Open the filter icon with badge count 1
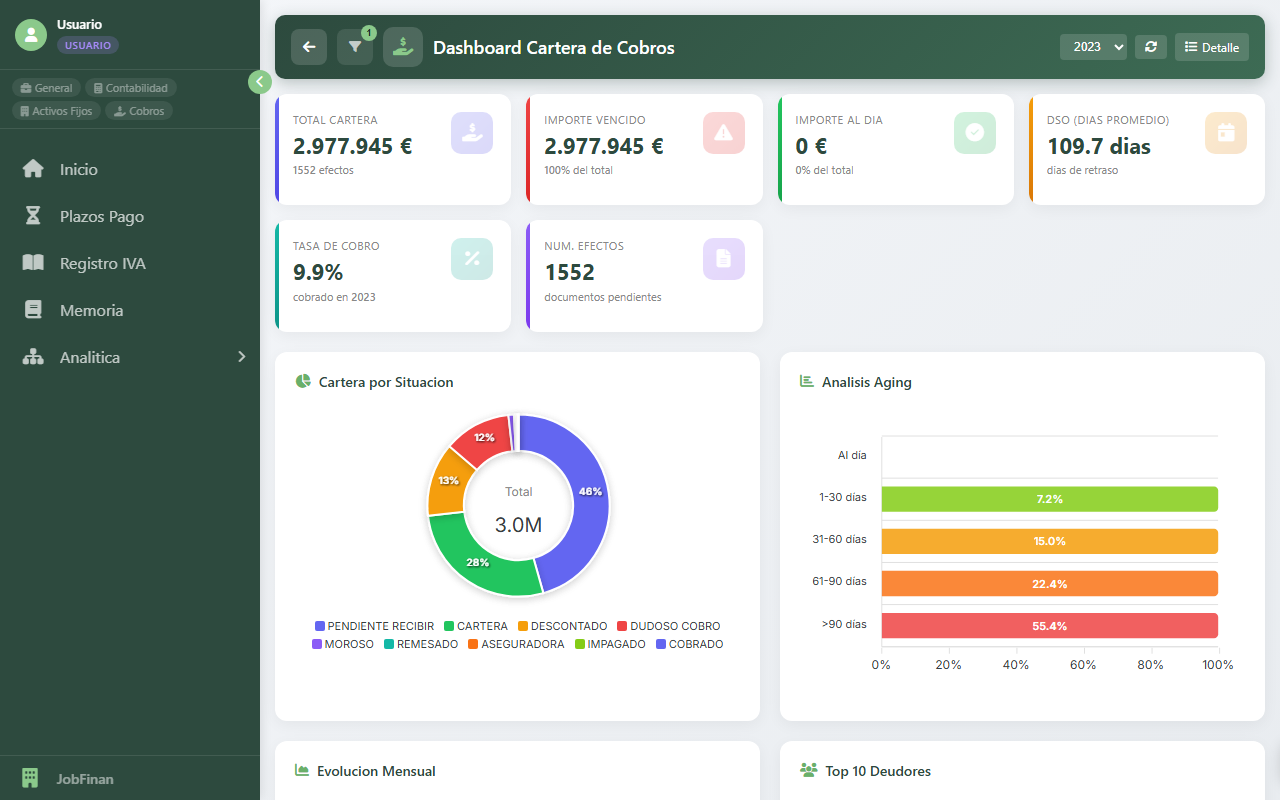This screenshot has width=1280, height=800. (355, 47)
